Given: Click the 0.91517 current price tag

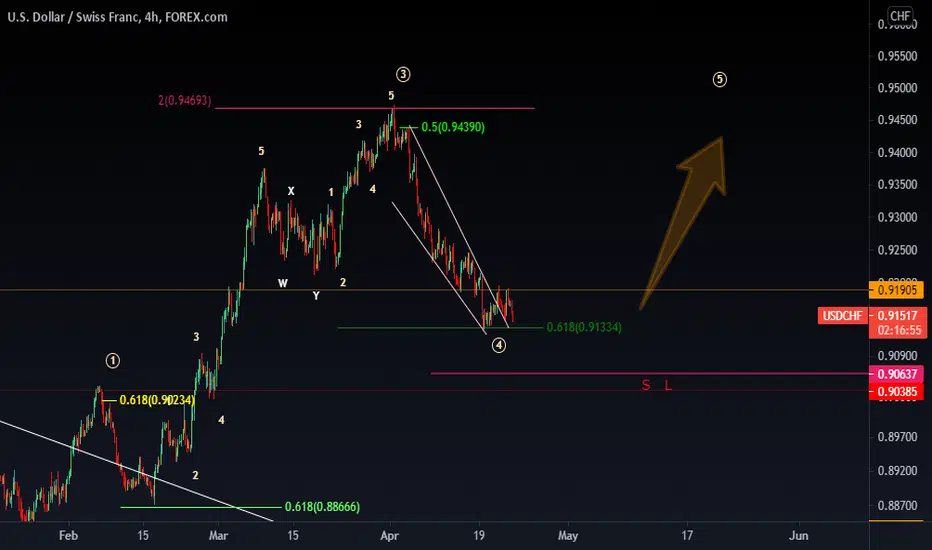Looking at the screenshot, I should (x=898, y=316).
